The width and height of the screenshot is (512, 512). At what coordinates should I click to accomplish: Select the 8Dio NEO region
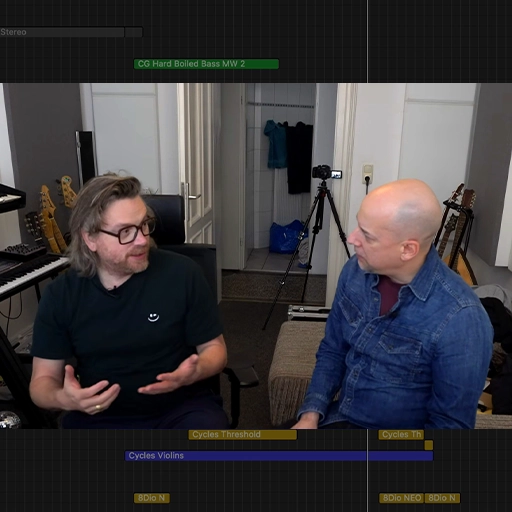(401, 498)
